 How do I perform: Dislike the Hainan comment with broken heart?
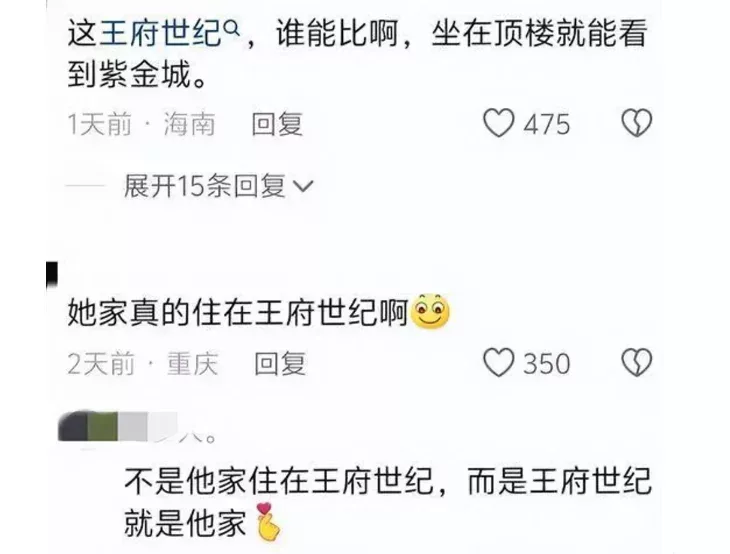[637, 123]
